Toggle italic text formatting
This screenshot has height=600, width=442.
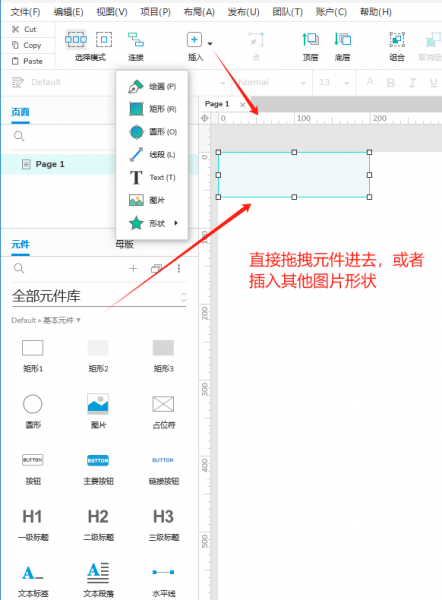click(x=413, y=82)
